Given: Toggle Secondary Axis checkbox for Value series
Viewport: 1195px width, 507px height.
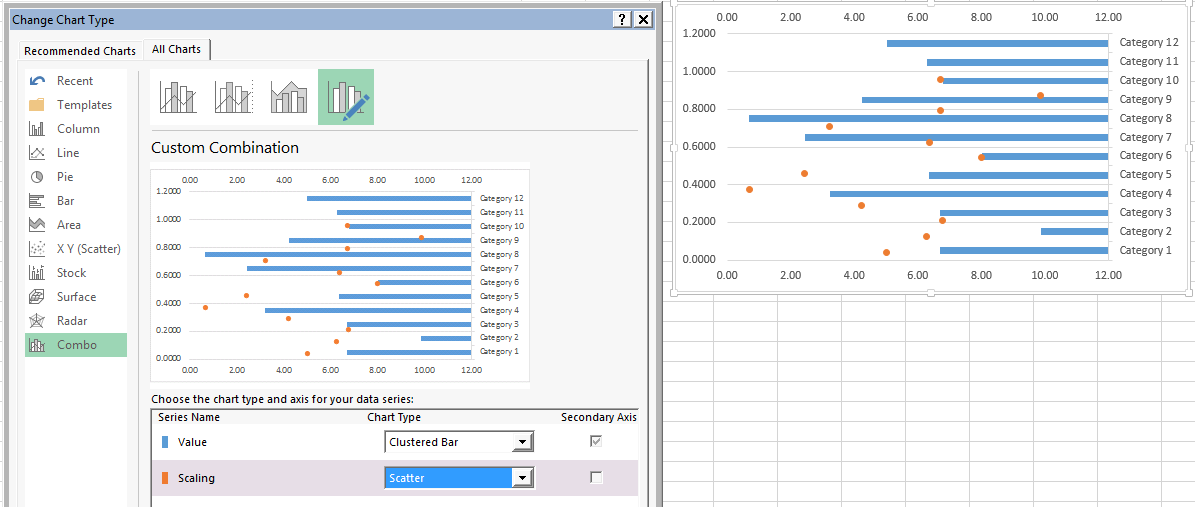Looking at the screenshot, I should 597,441.
